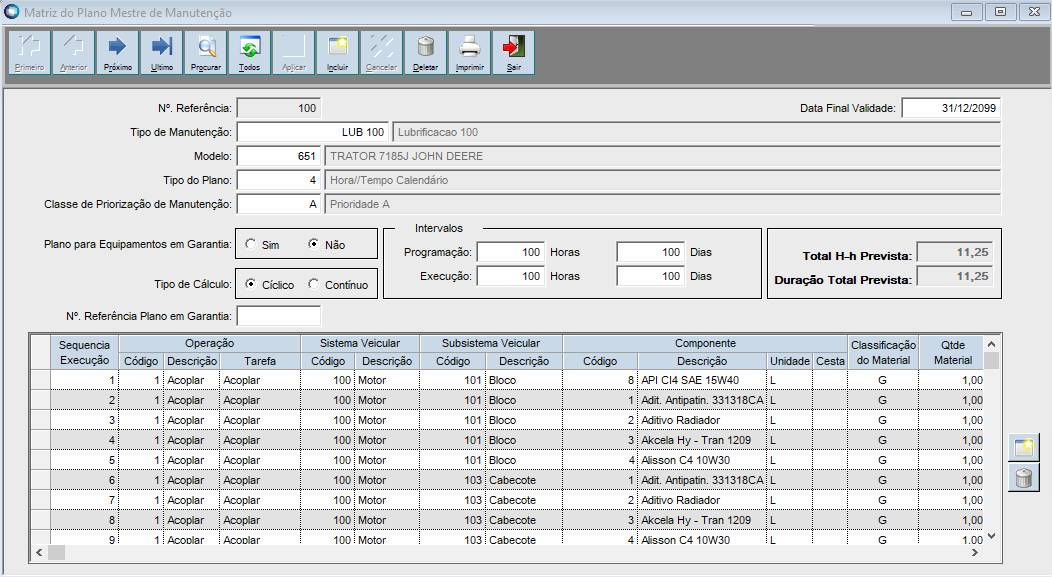Click the vertical scrollbar thumb in grid
This screenshot has width=1052, height=577.
(x=992, y=360)
